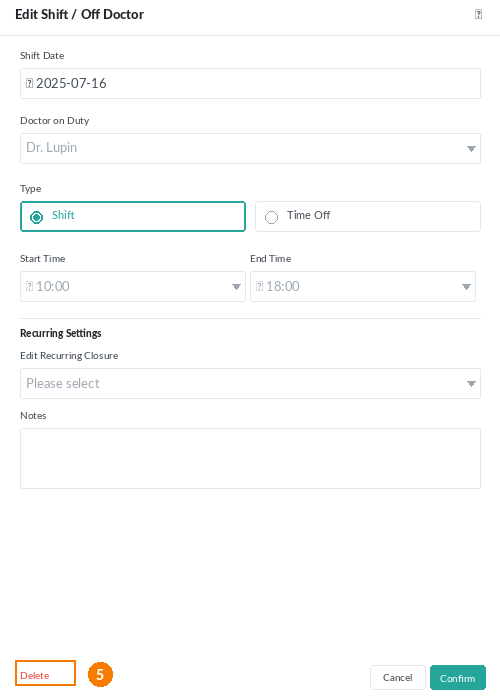The height and width of the screenshot is (700, 500).
Task: Click the Start Time label
Action: [x=42, y=258]
